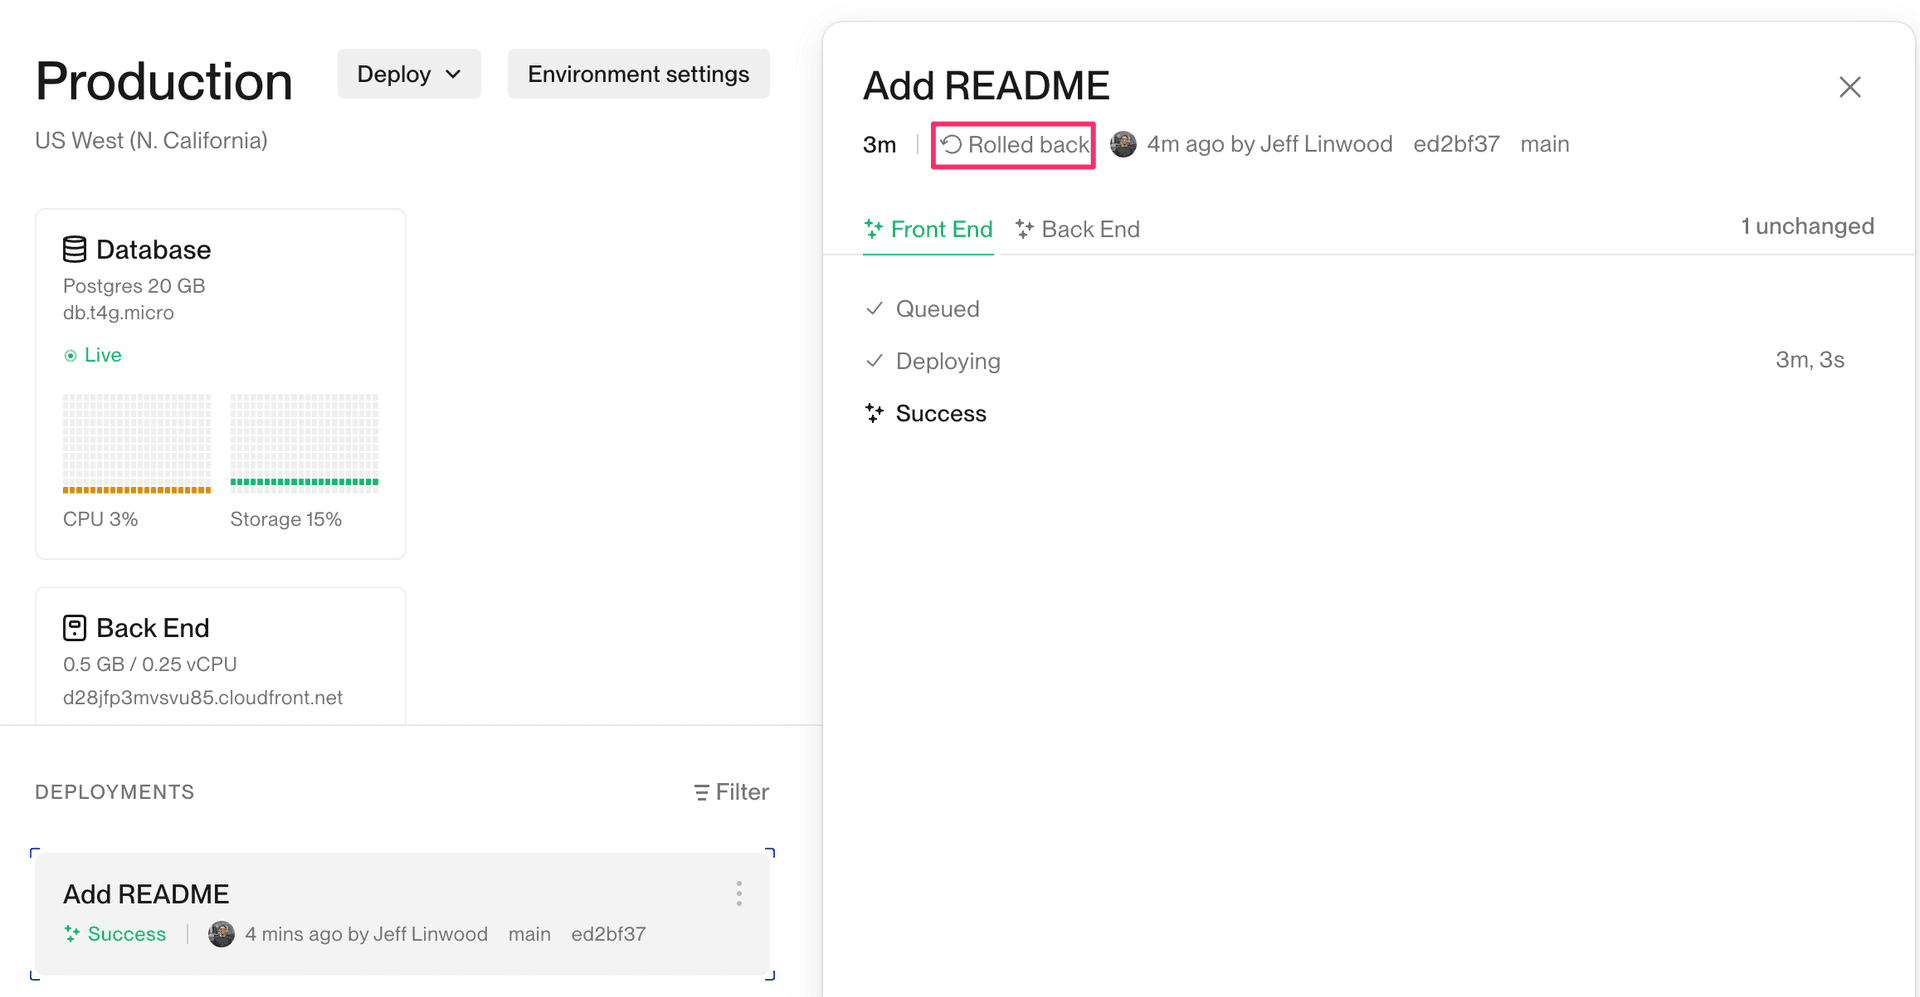Image resolution: width=1920 pixels, height=997 pixels.
Task: Click Jeff Linwood's avatar in deployment row
Action: click(221, 934)
